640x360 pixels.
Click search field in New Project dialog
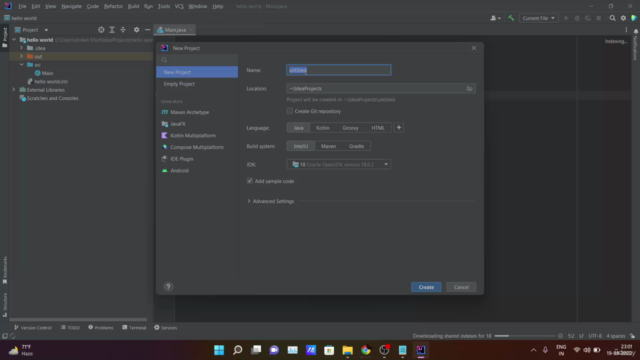197,60
